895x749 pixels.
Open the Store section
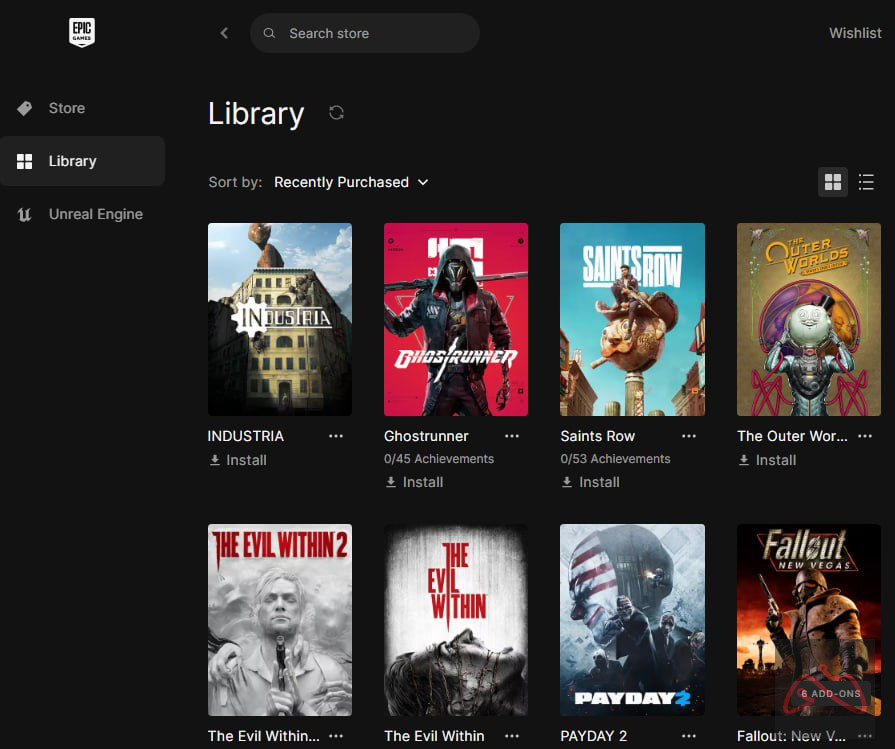[83, 108]
